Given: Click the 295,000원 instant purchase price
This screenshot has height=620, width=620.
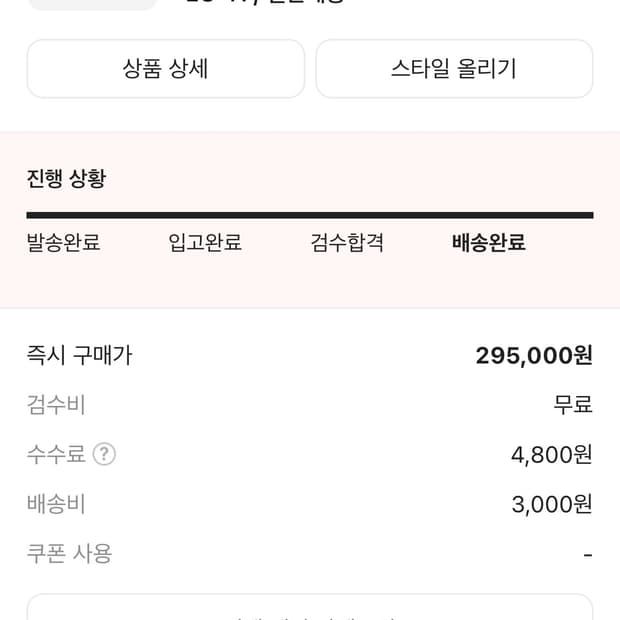Looking at the screenshot, I should (534, 356).
